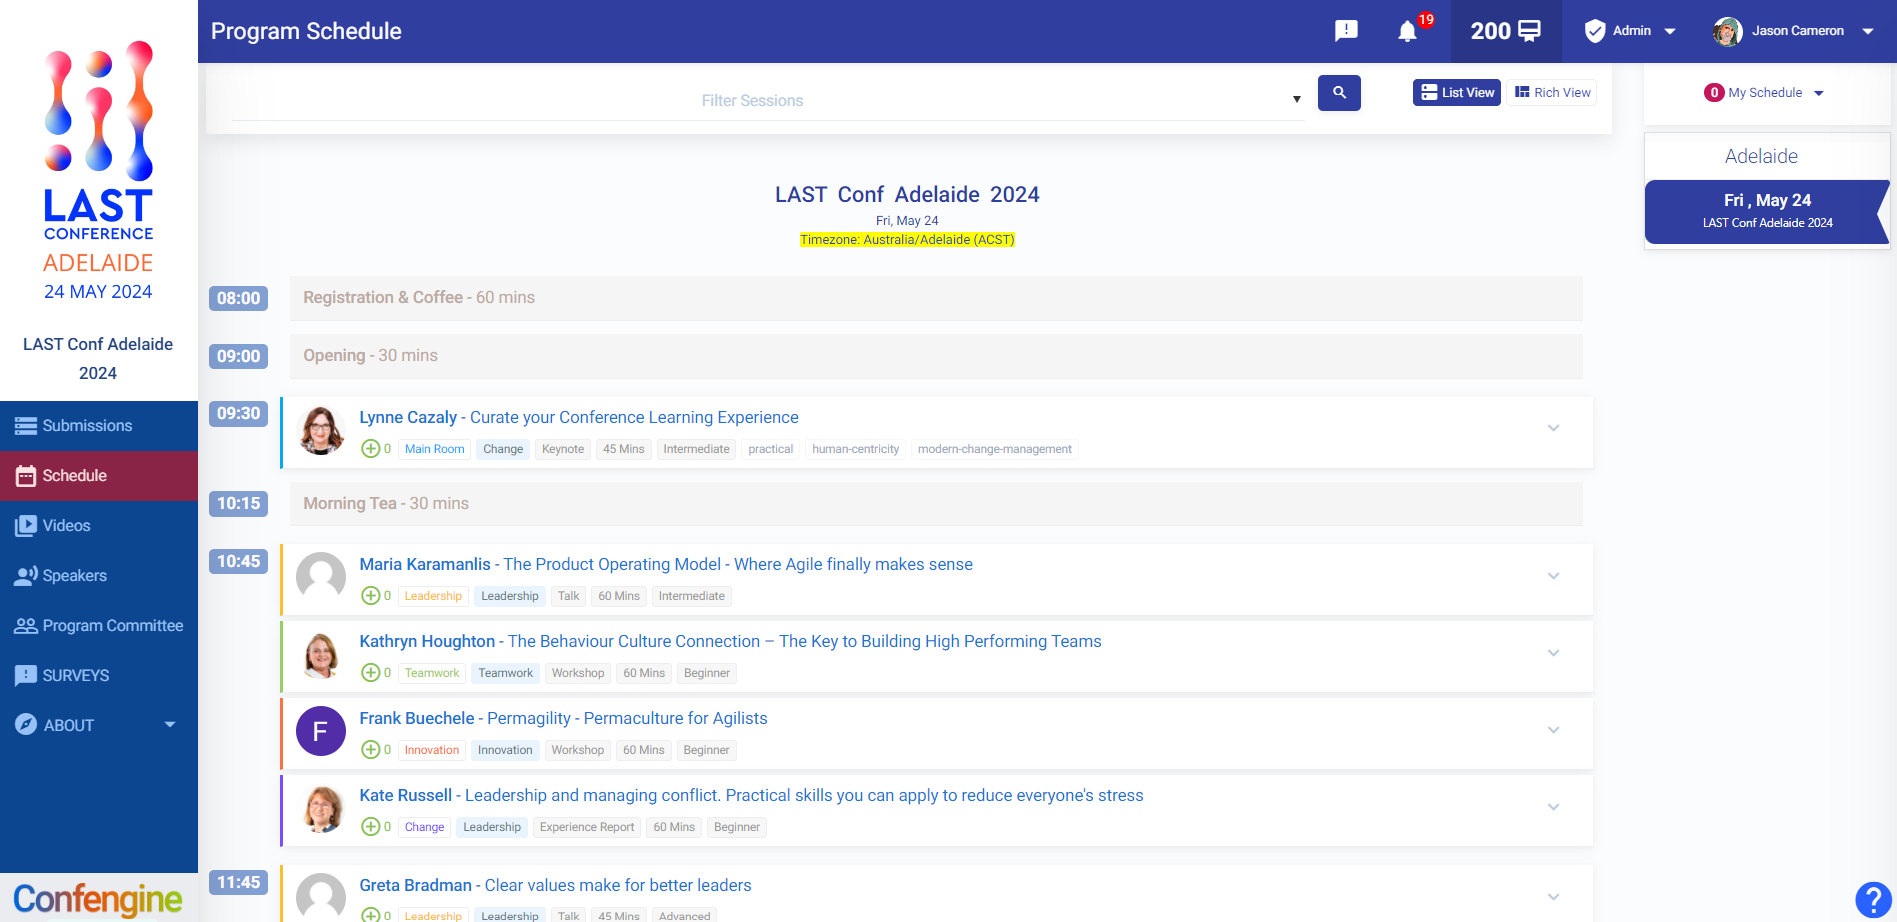The width and height of the screenshot is (1897, 922).
Task: Click the Adelaide location heading
Action: point(1761,156)
